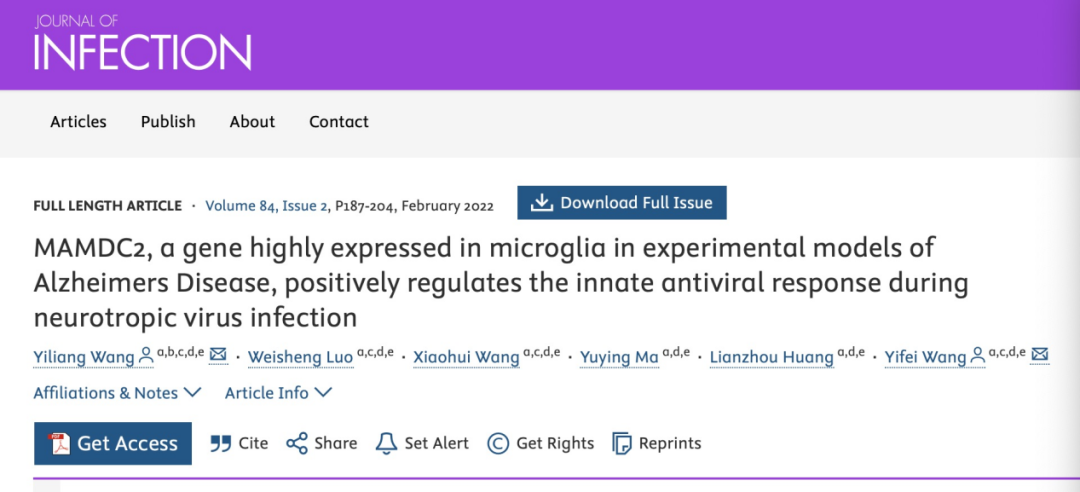The image size is (1080, 492).
Task: Click the download arrow icon on Download Full Issue
Action: [x=542, y=203]
